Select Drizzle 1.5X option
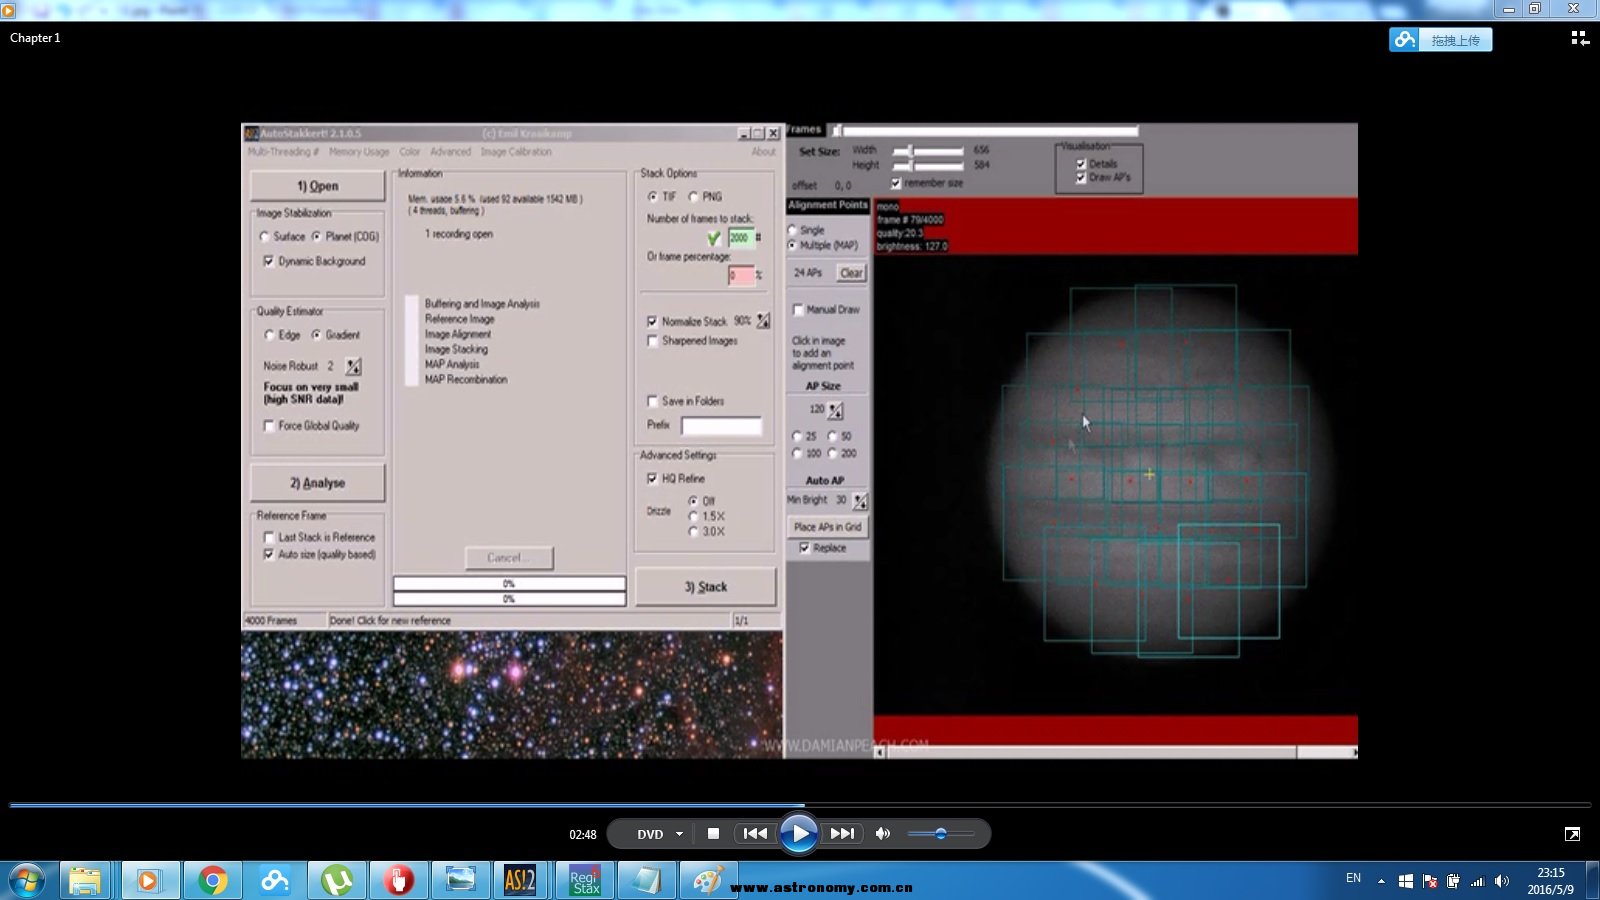Image resolution: width=1600 pixels, height=900 pixels. [693, 516]
